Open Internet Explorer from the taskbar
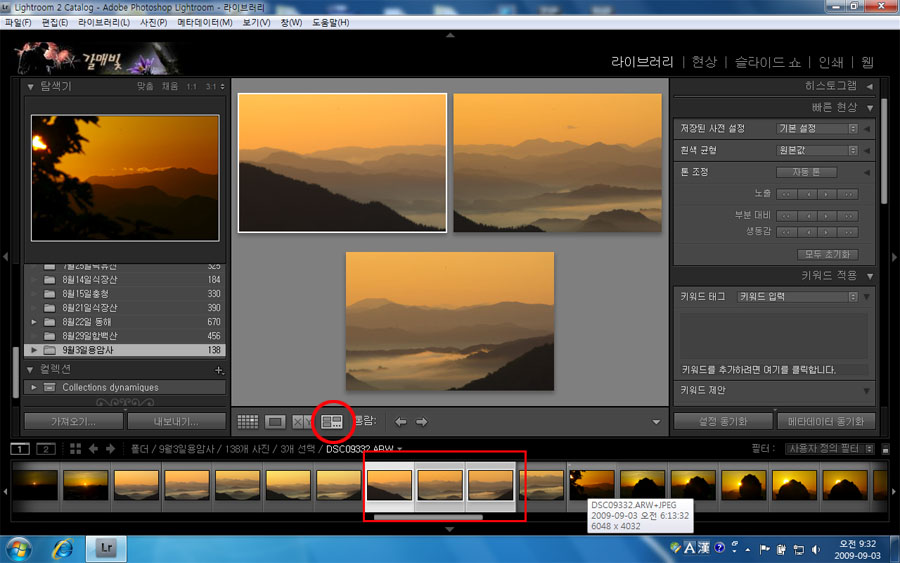The width and height of the screenshot is (900, 563). [x=63, y=548]
